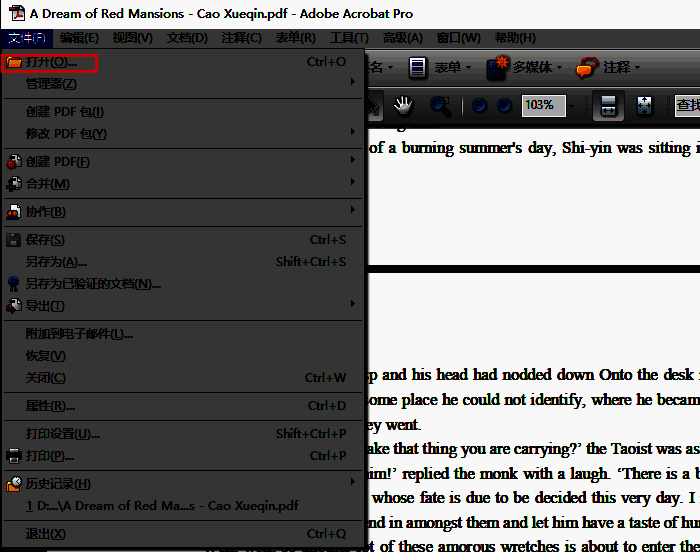Image resolution: width=700 pixels, height=552 pixels.
Task: Choose Open (打开) from the File menu
Action: (x=52, y=62)
